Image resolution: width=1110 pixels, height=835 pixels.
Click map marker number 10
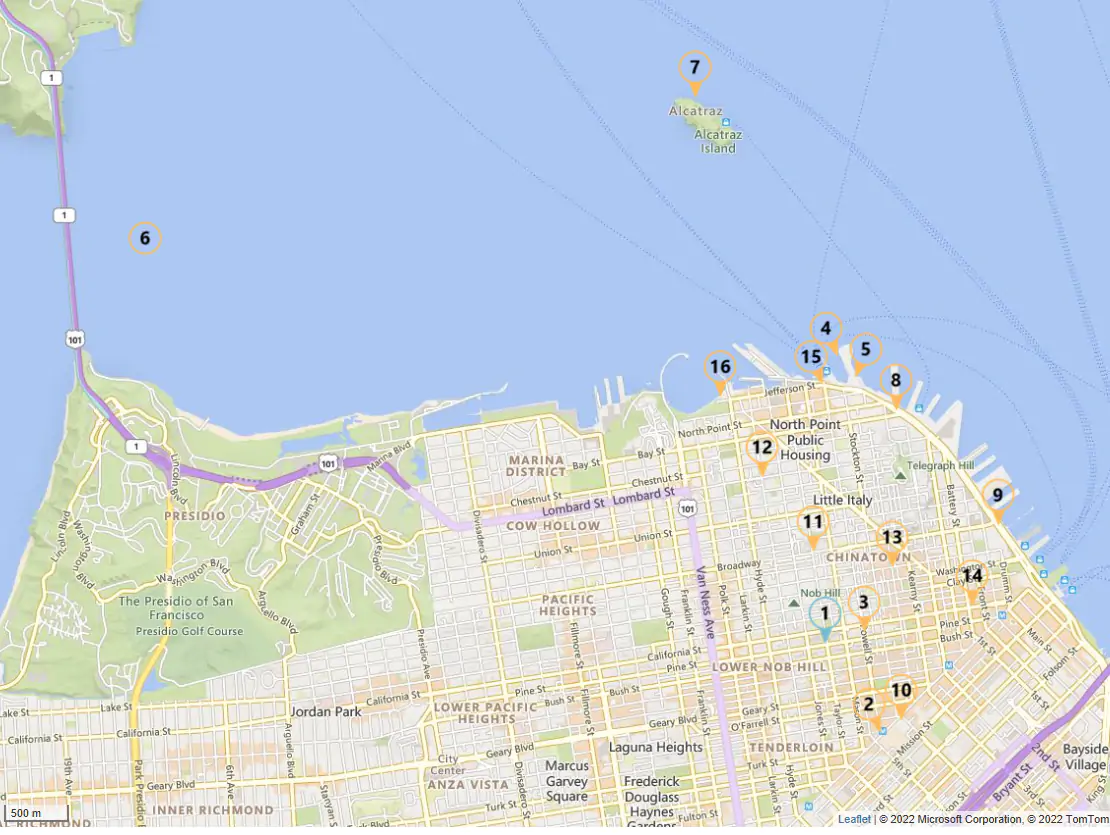click(901, 691)
